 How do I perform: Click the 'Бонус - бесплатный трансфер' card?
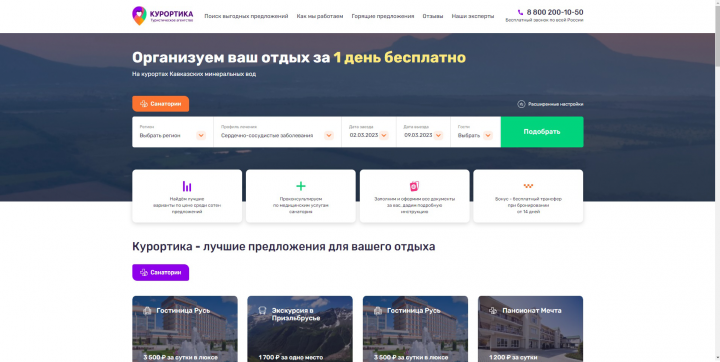528,196
